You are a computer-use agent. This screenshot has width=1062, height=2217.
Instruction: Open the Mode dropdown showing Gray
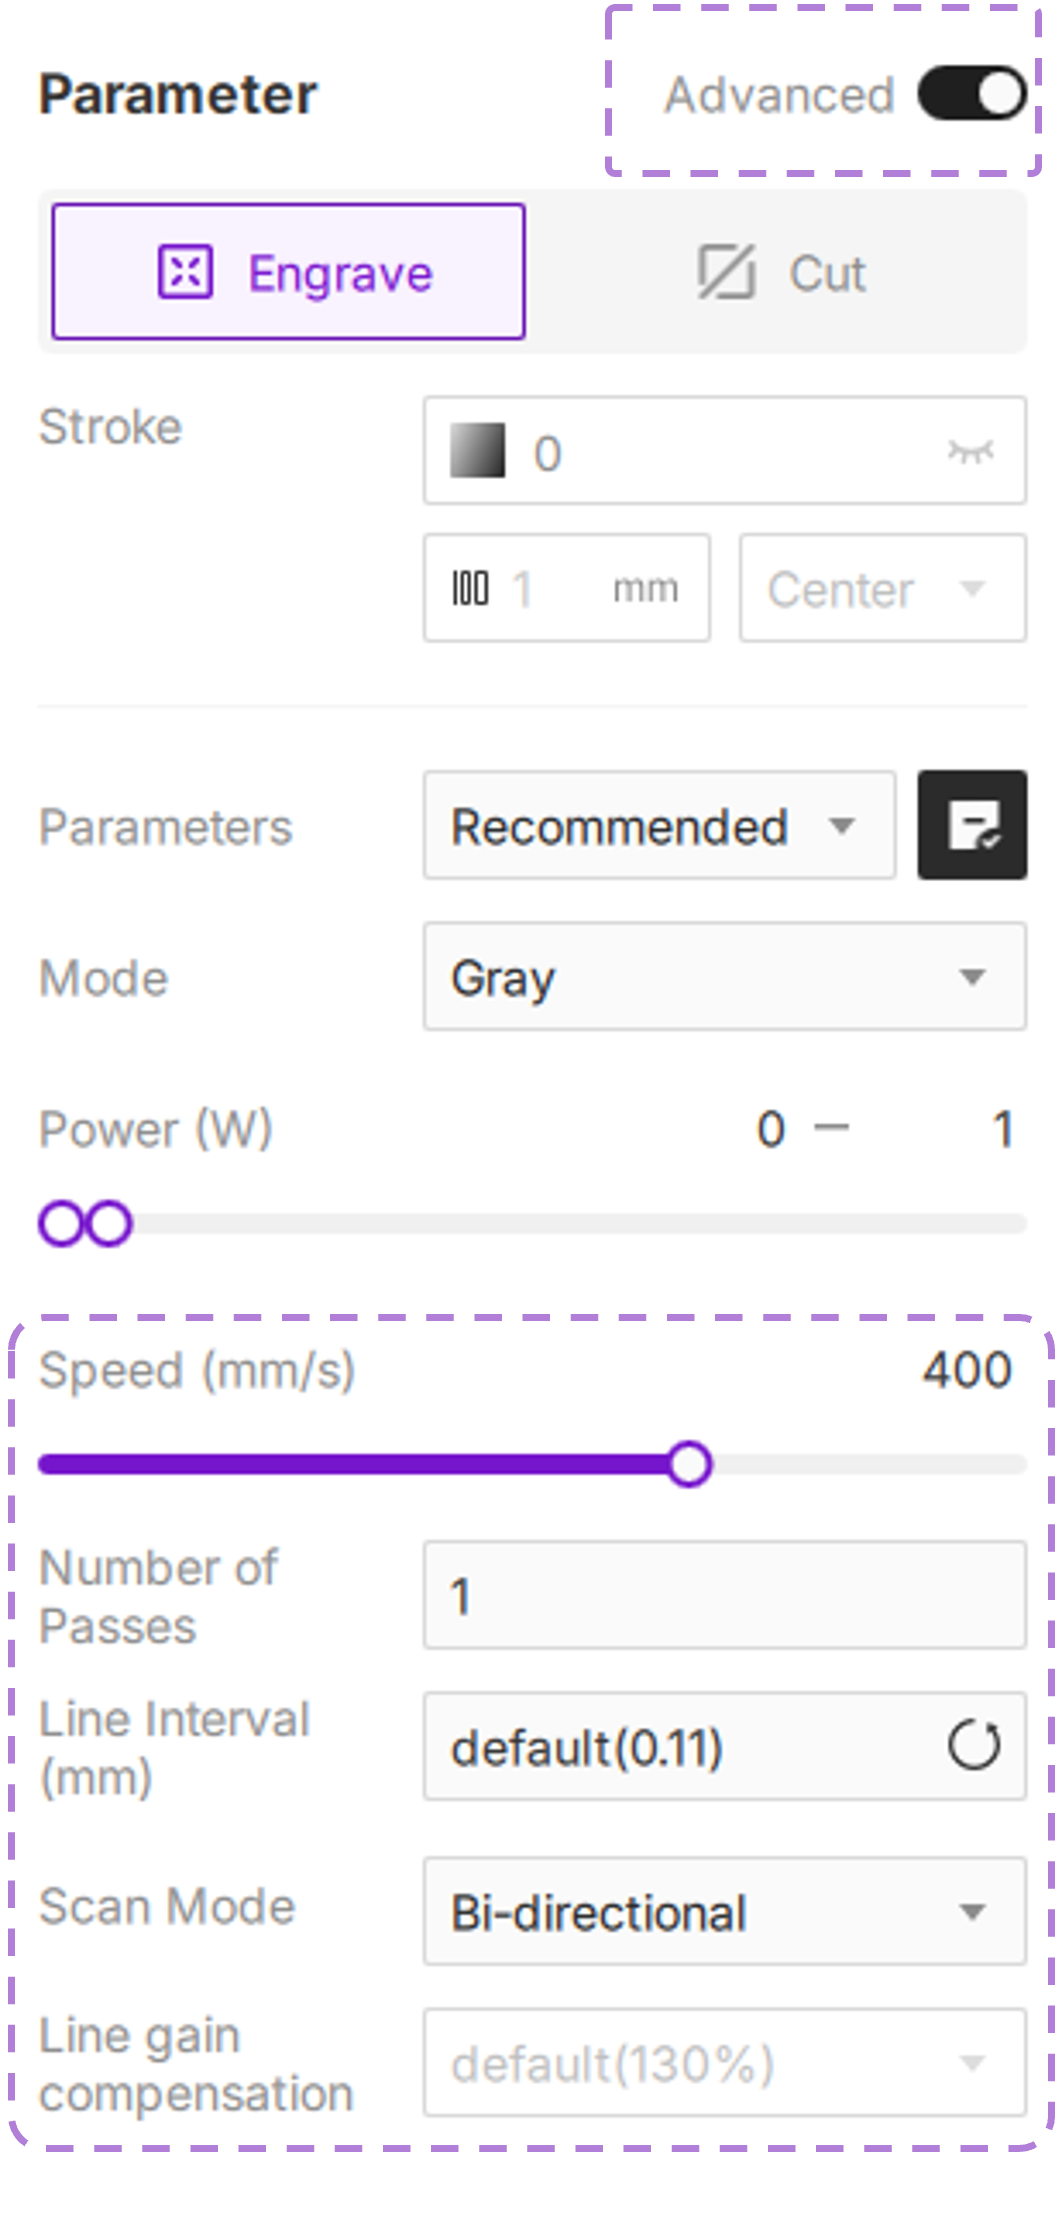[724, 977]
